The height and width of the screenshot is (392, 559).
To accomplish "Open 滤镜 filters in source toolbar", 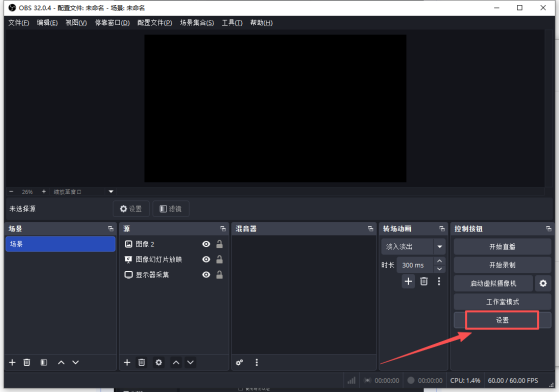I will click(171, 209).
